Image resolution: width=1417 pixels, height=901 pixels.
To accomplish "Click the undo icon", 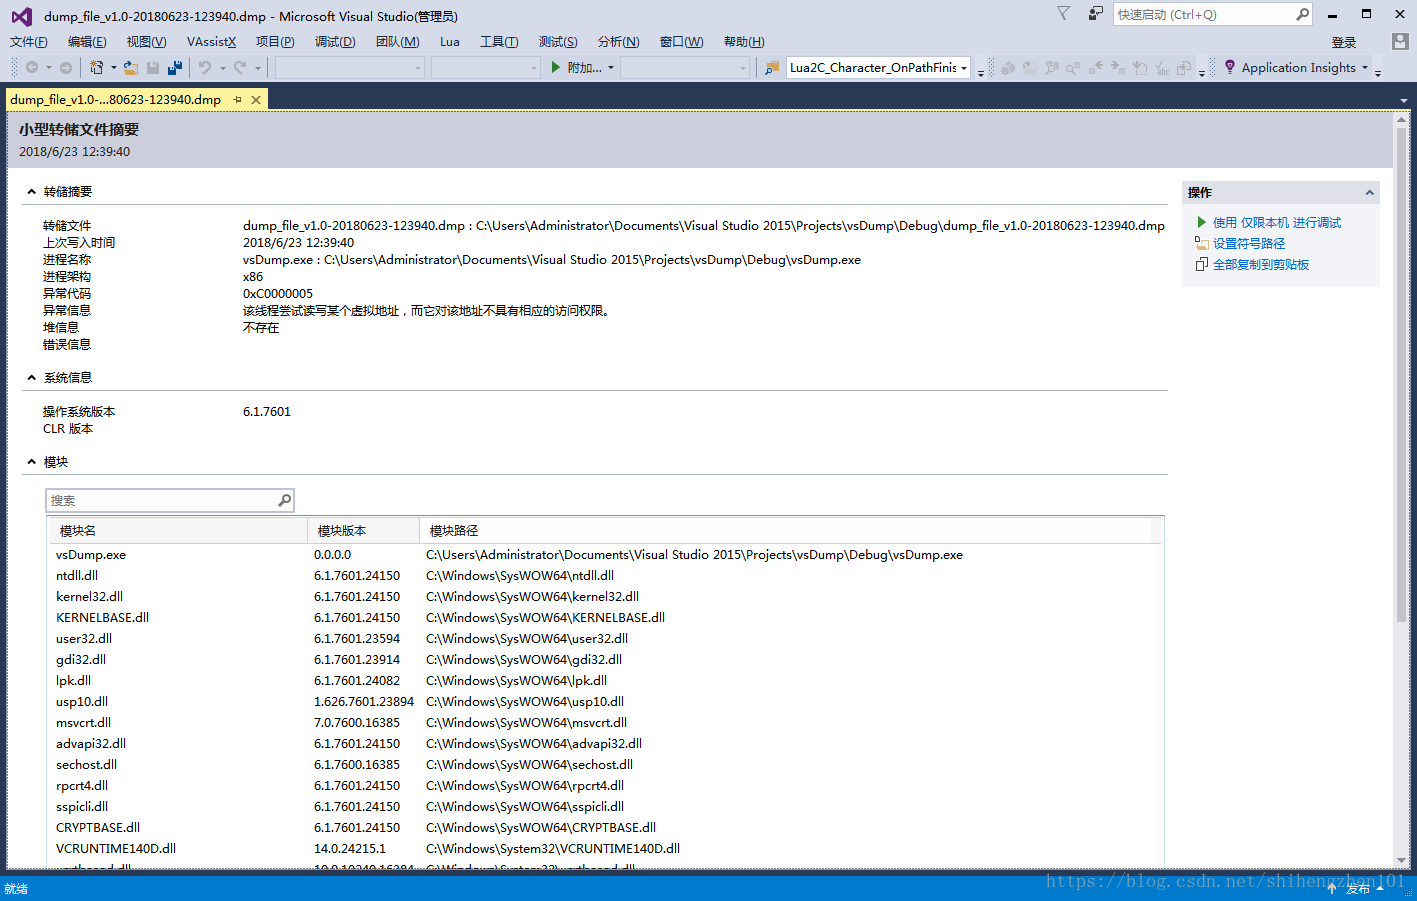I will (x=205, y=68).
